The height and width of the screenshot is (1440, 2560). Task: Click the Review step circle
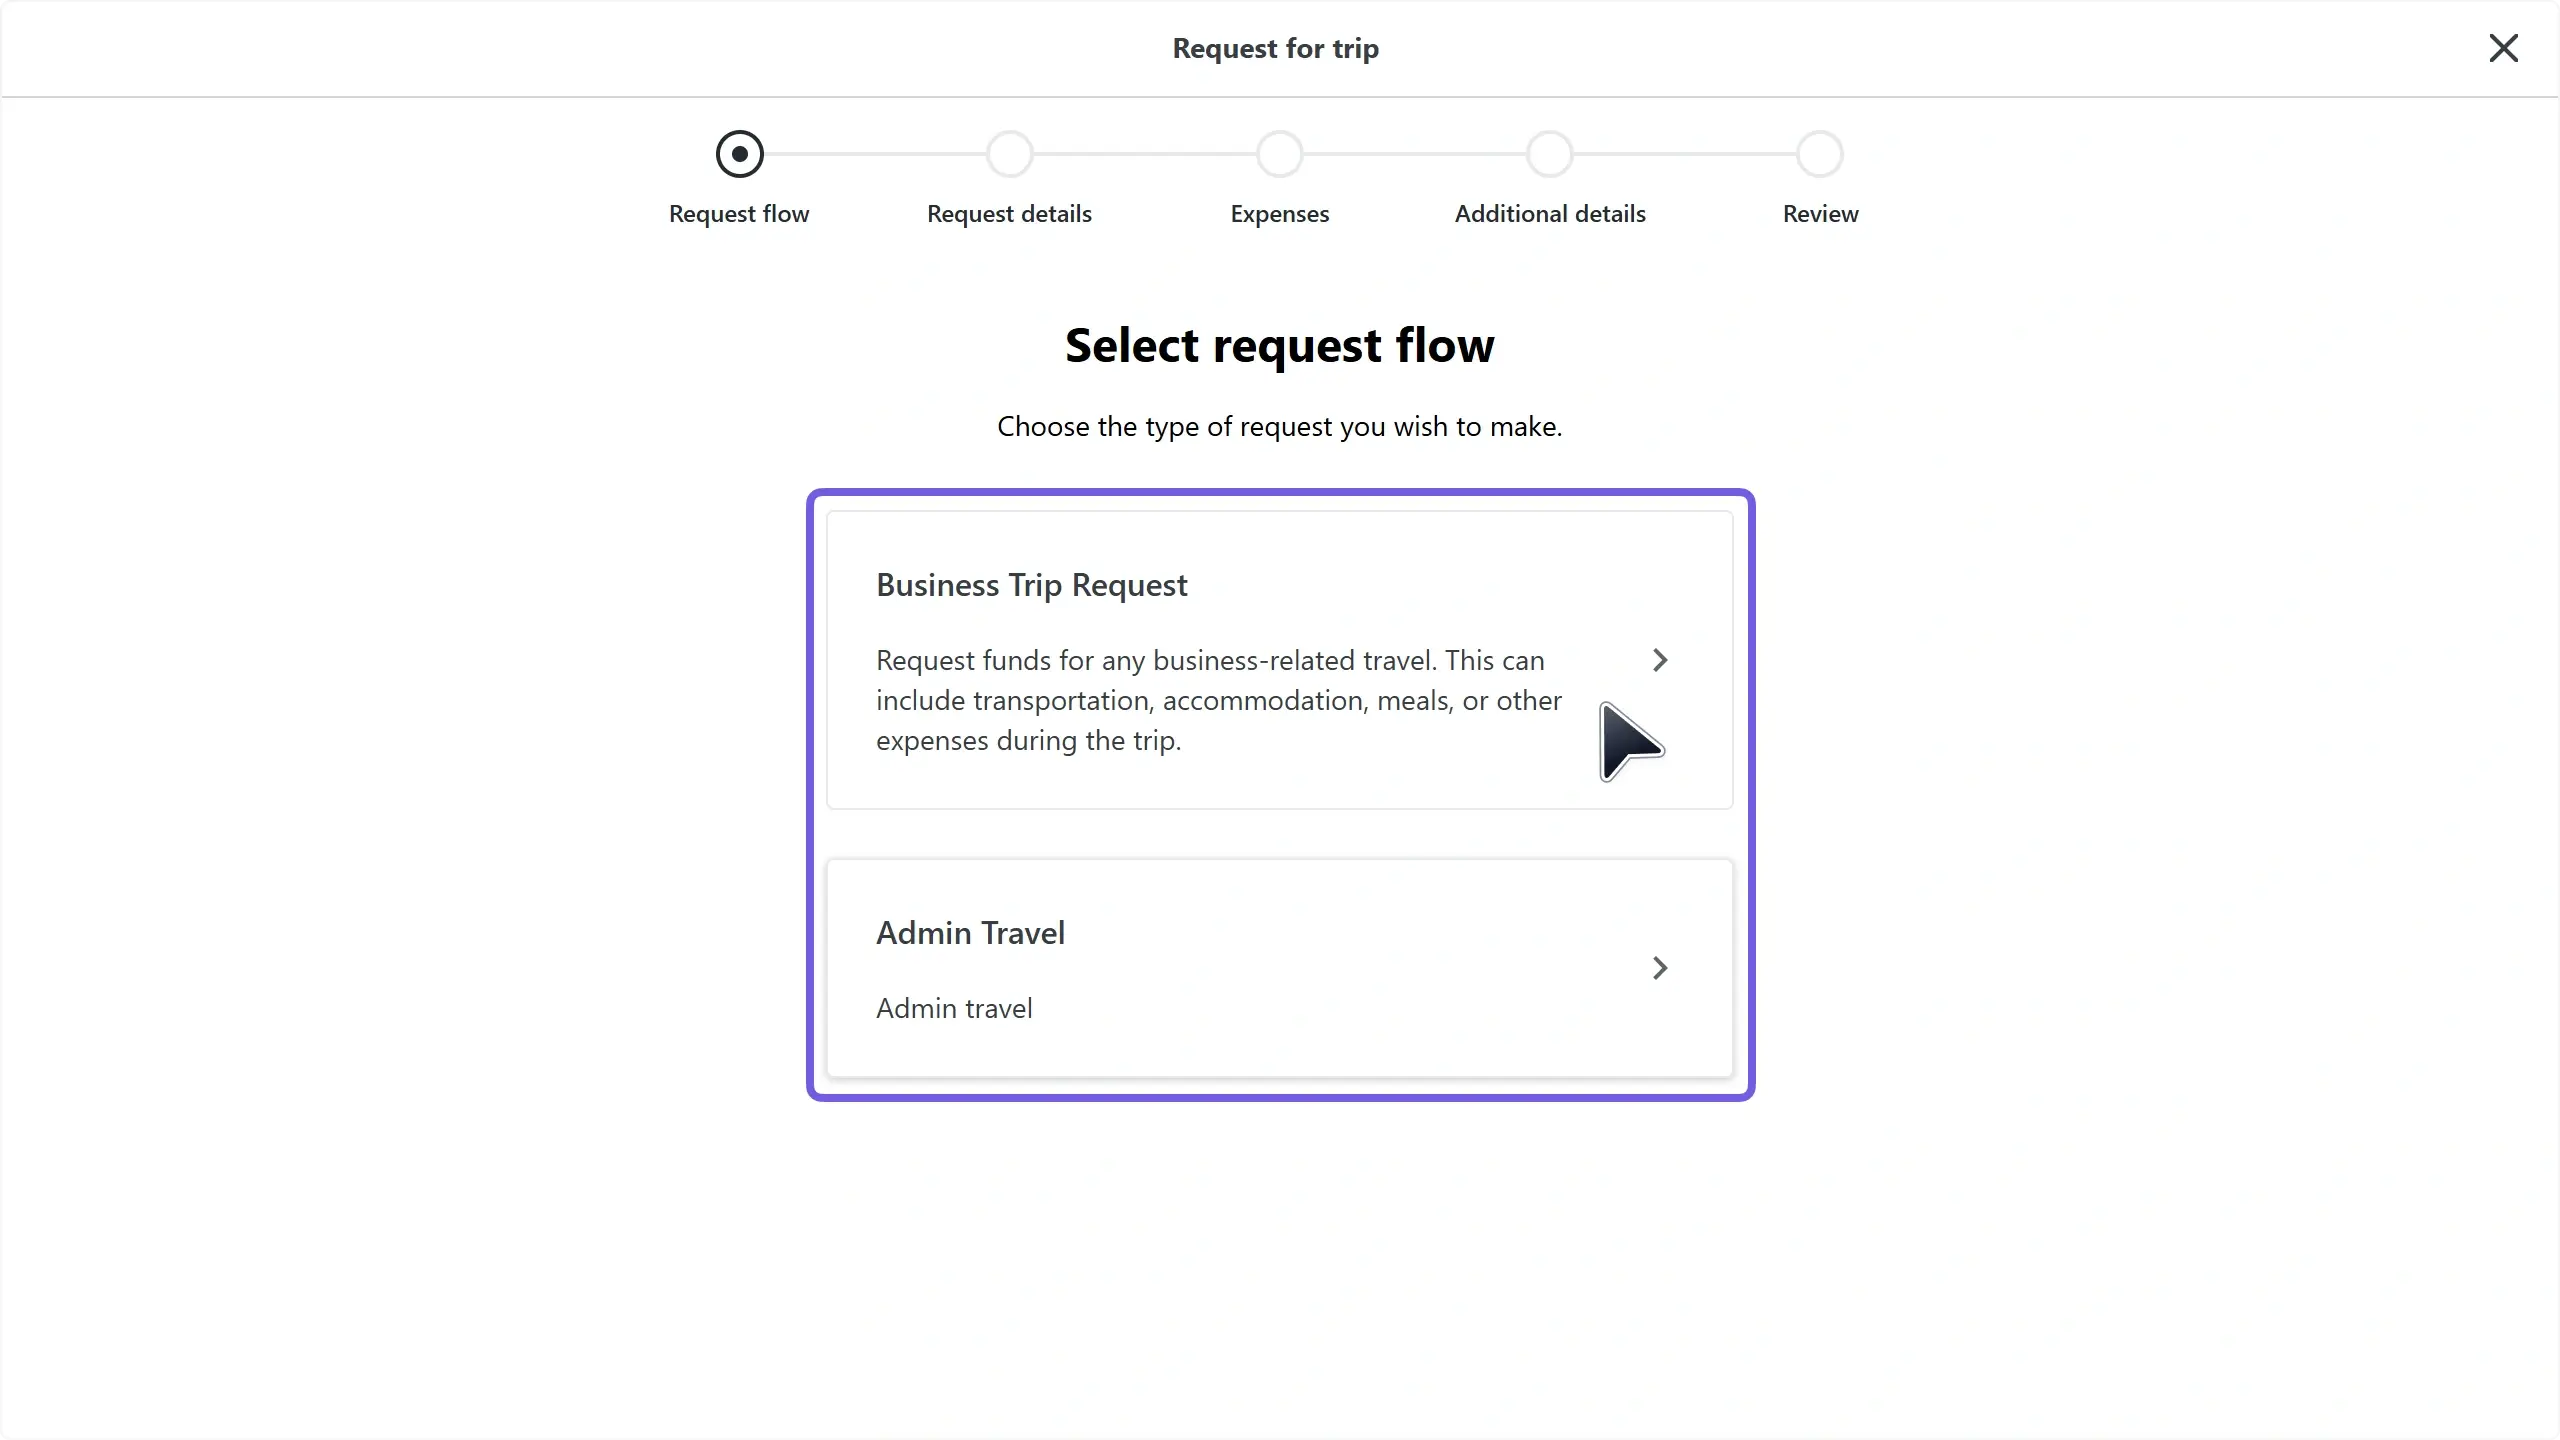pos(1820,154)
